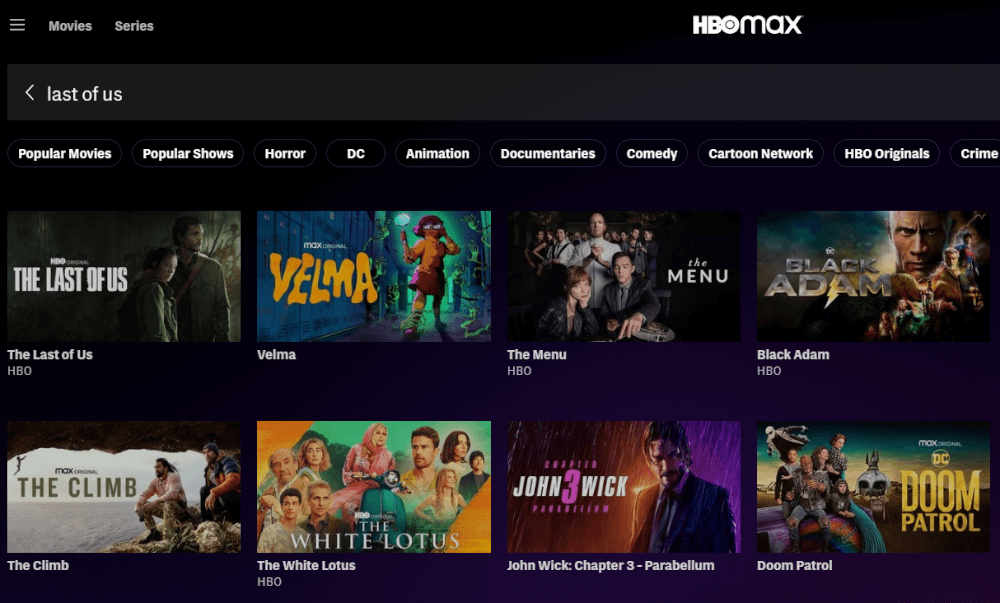Open the Doom Patrol poster thumbnail
This screenshot has width=1000, height=603.
coord(874,487)
